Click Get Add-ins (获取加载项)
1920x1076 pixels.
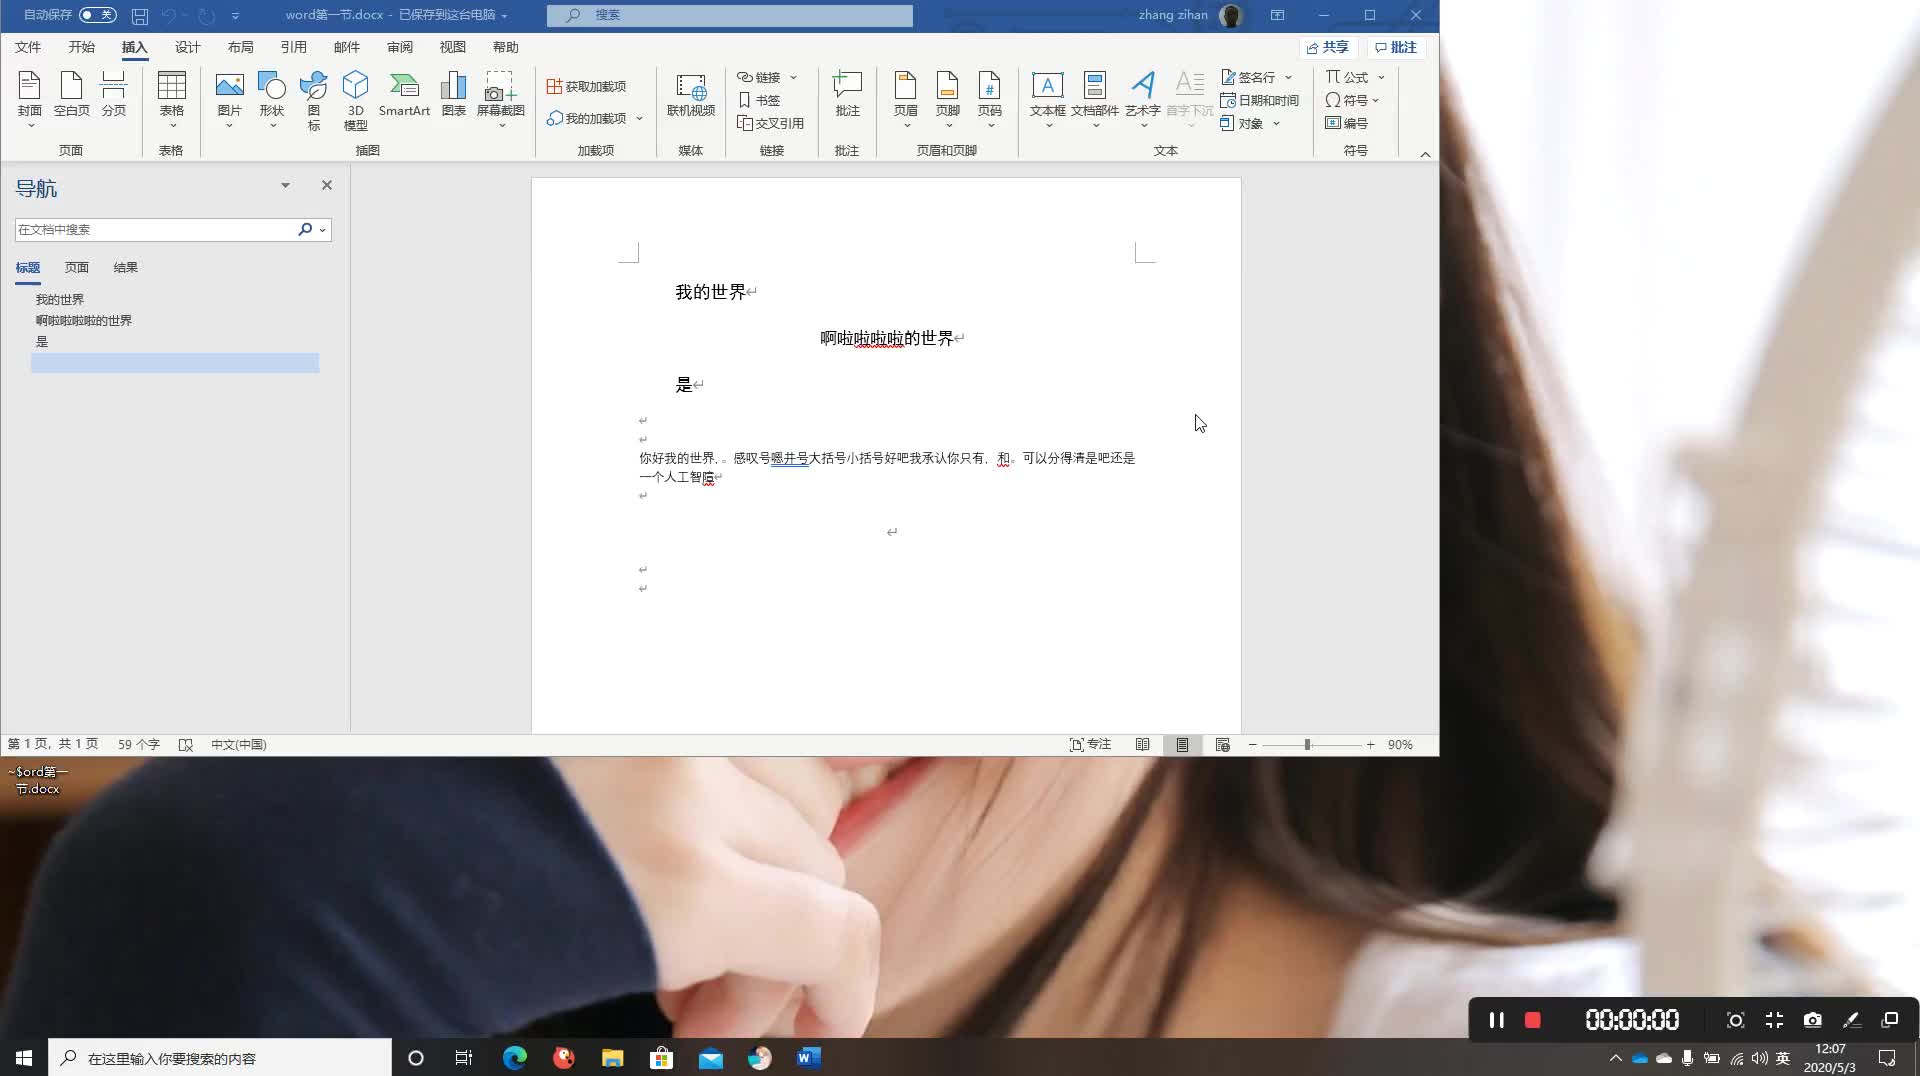pos(587,86)
